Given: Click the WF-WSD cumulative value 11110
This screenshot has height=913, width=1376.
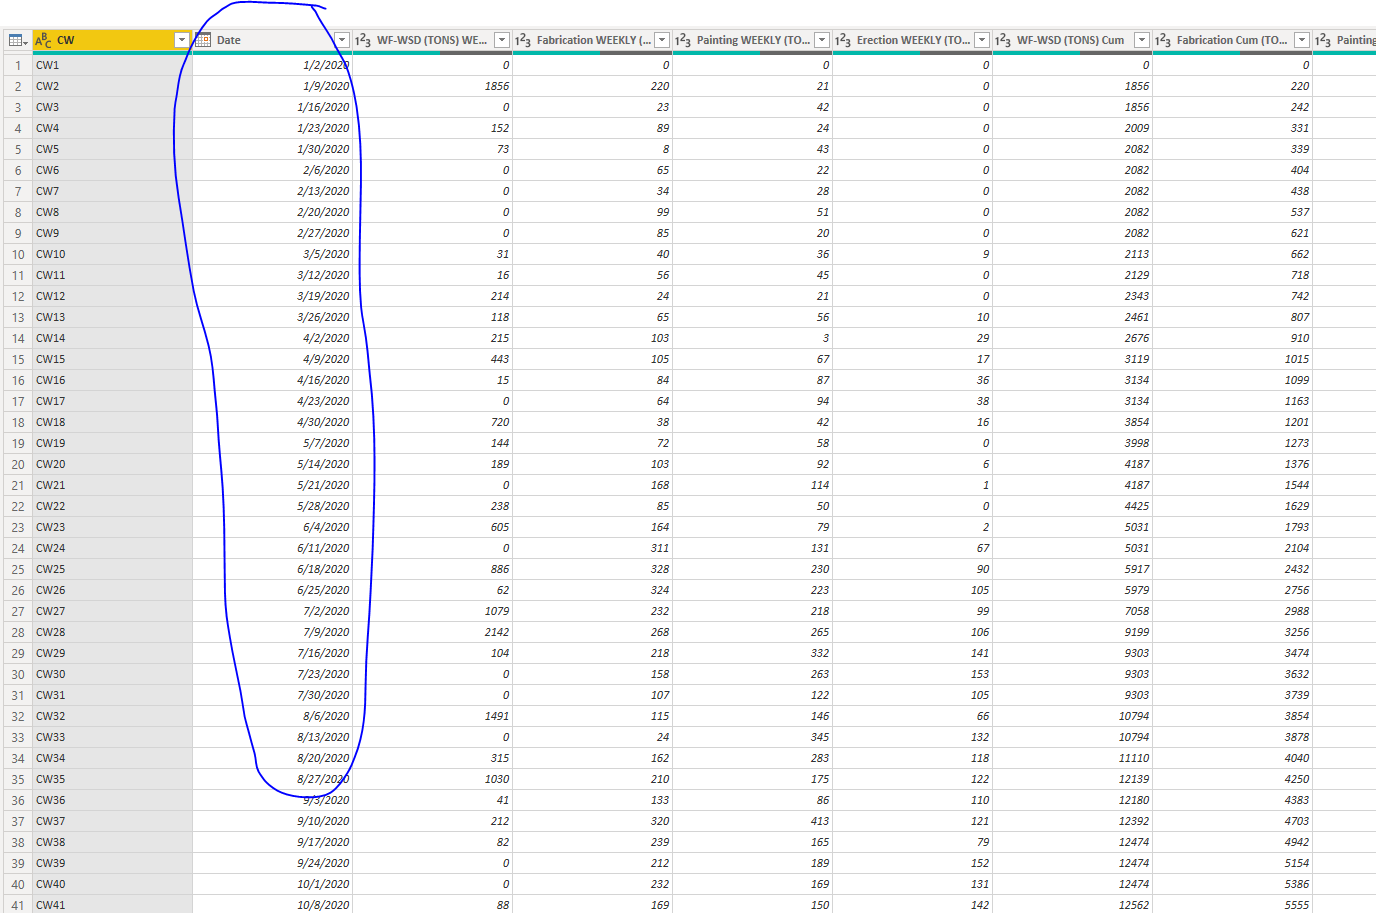Looking at the screenshot, I should click(x=1072, y=758).
